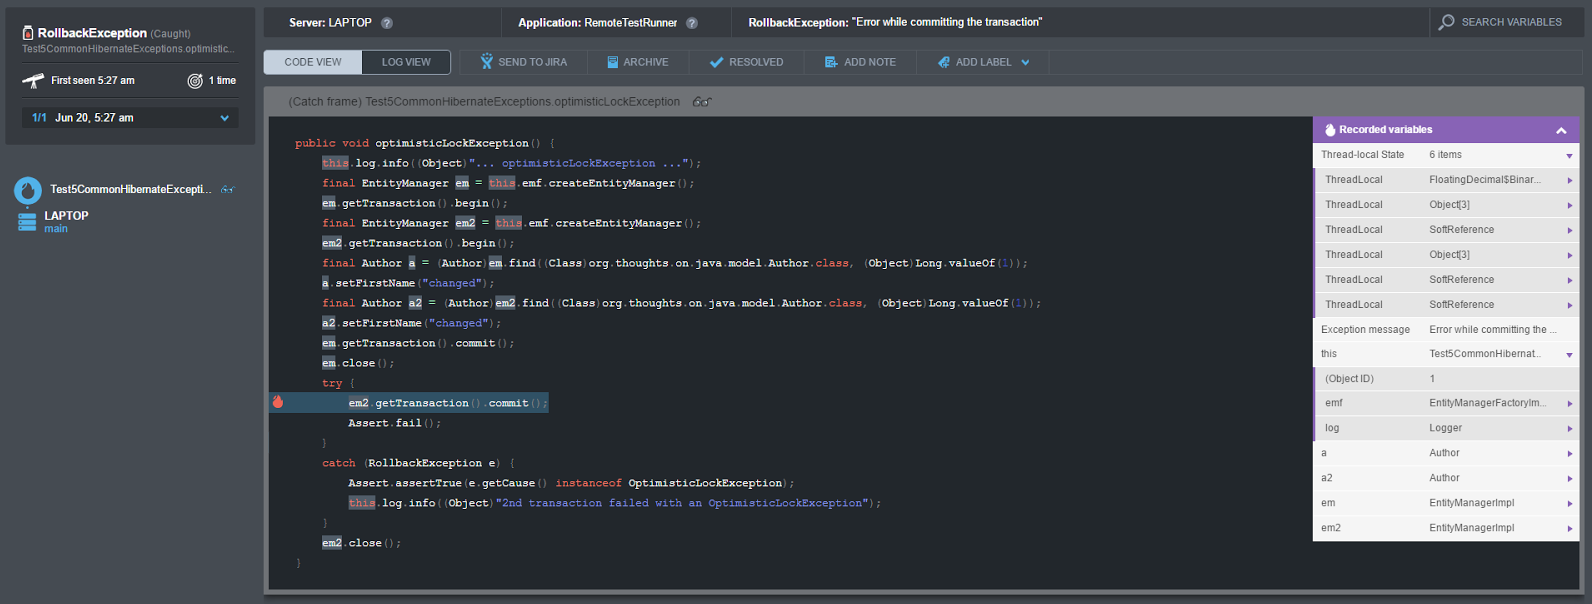This screenshot has width=1592, height=604.
Task: Click the Add Note icon
Action: tap(831, 62)
